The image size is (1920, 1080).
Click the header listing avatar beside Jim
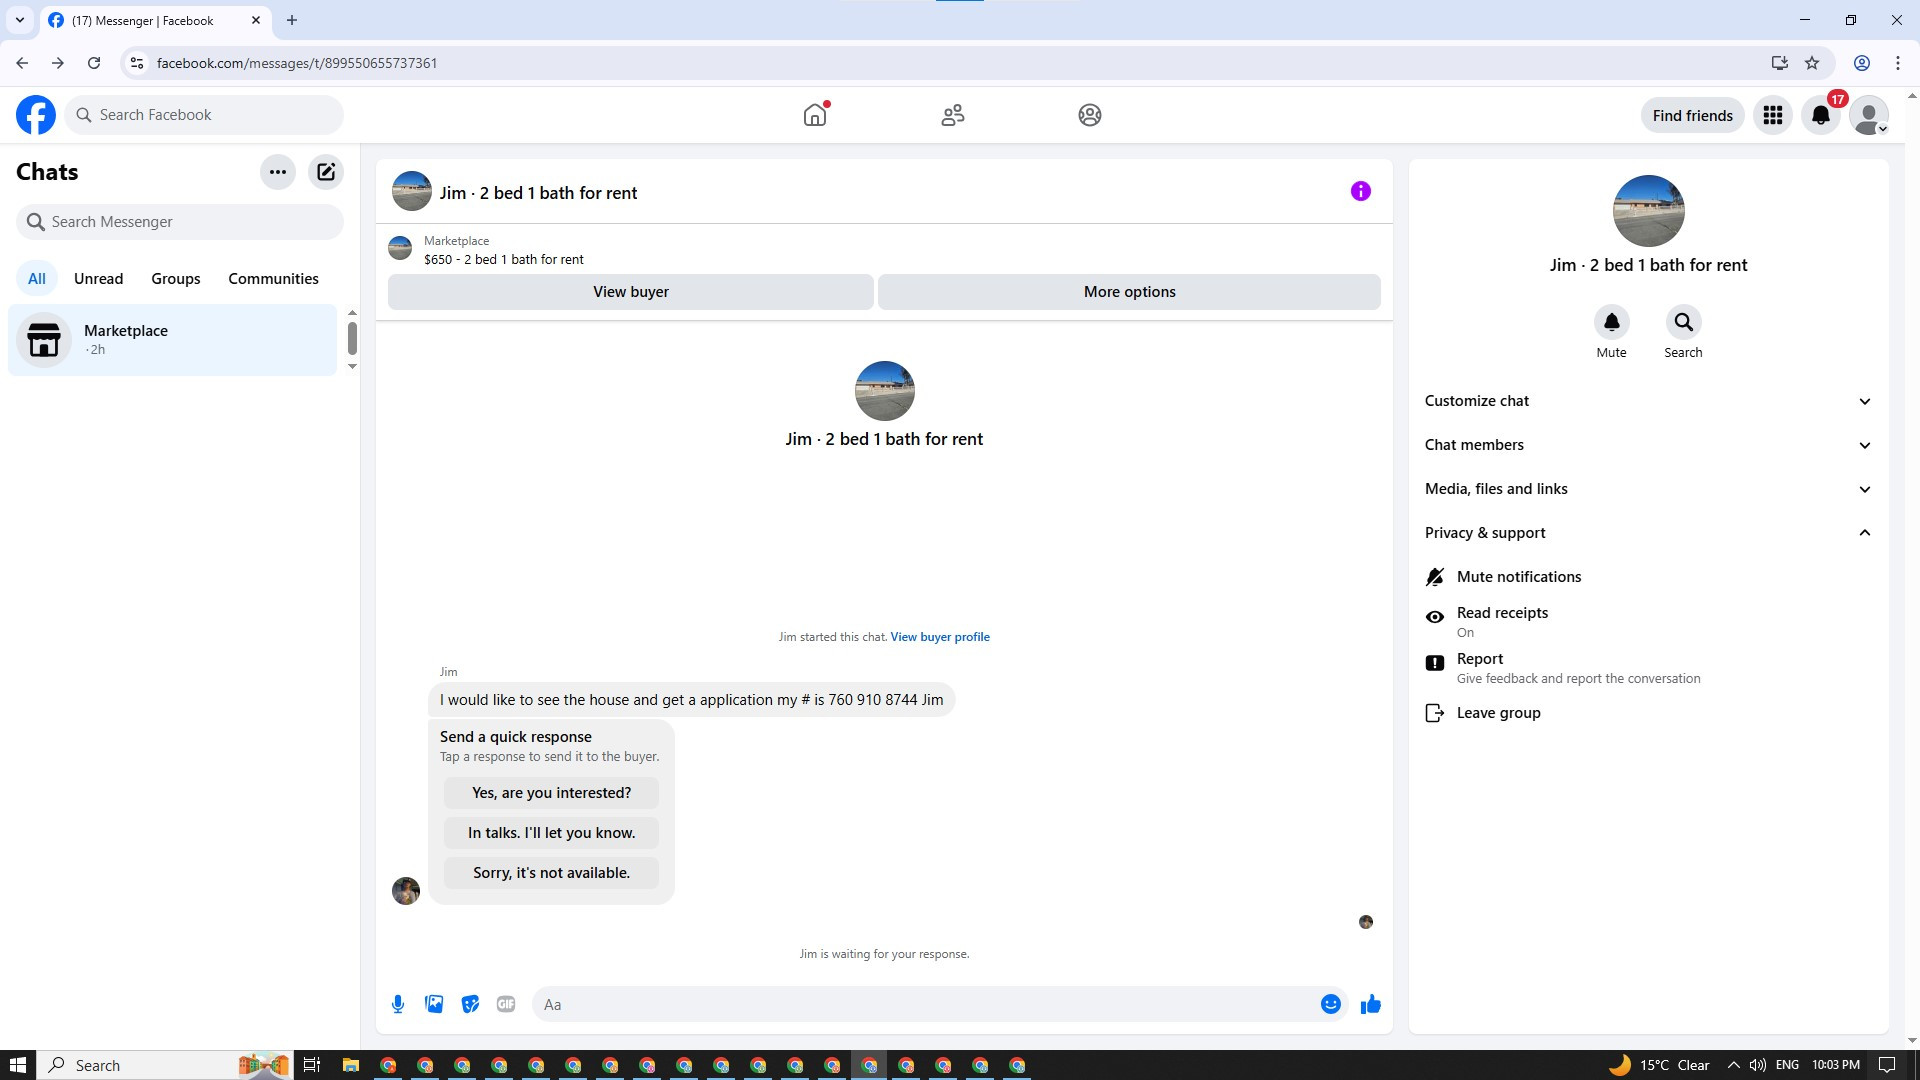pyautogui.click(x=412, y=192)
